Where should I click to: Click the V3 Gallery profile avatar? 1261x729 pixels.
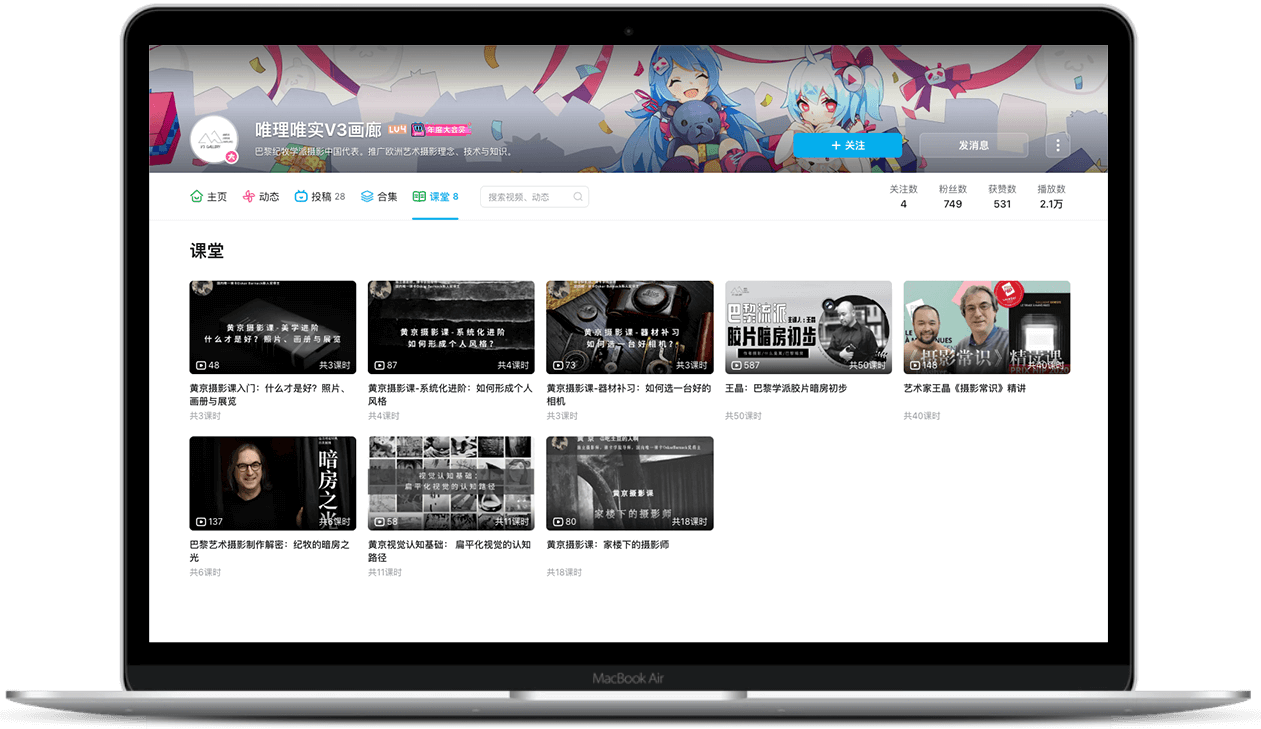pyautogui.click(x=213, y=139)
